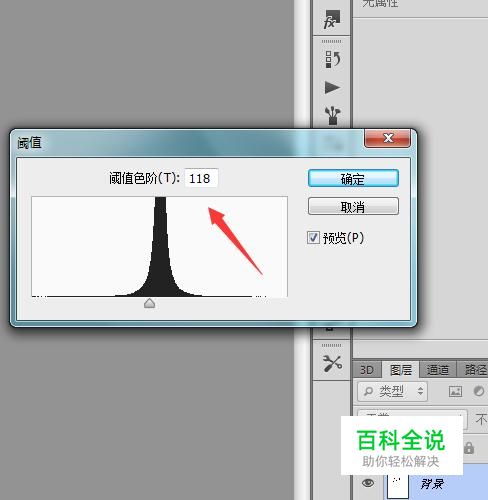
Task: Open the Tool Presets wrench icon
Action: tap(332, 363)
